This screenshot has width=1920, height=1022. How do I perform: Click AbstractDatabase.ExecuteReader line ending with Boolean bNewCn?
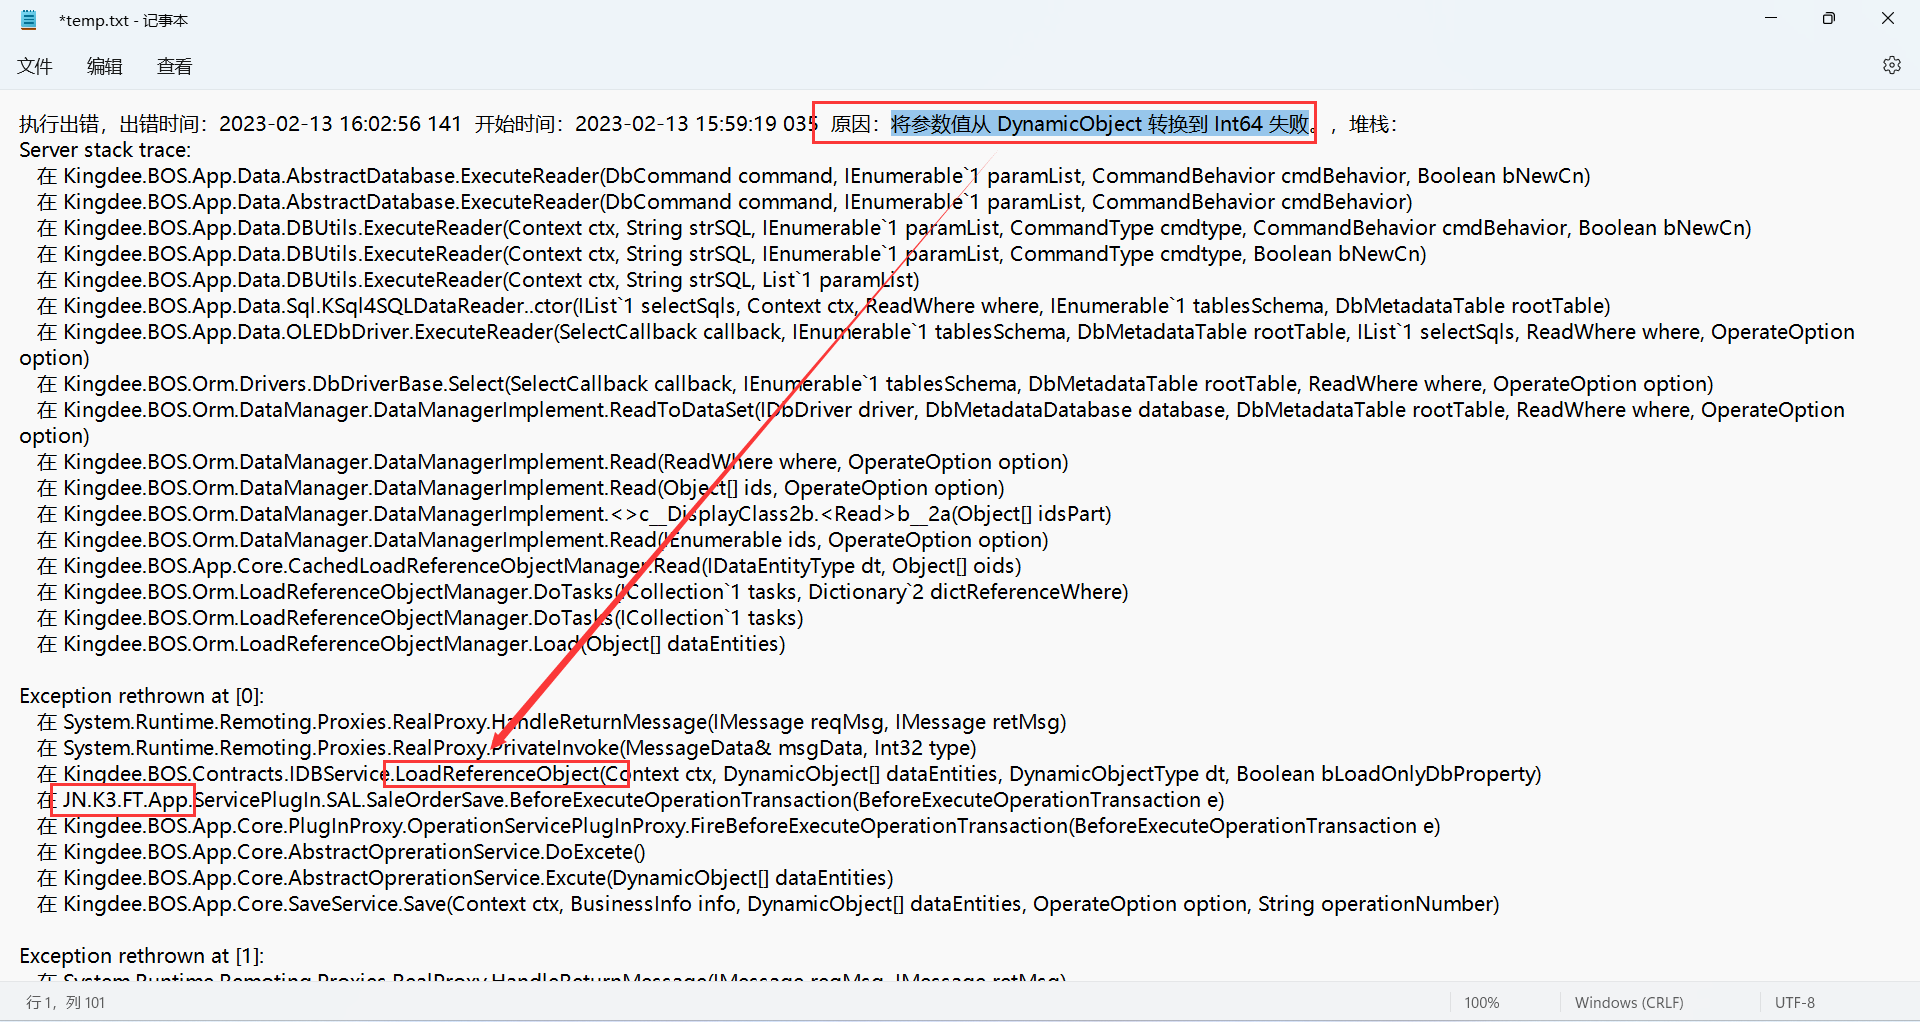[x=813, y=176]
